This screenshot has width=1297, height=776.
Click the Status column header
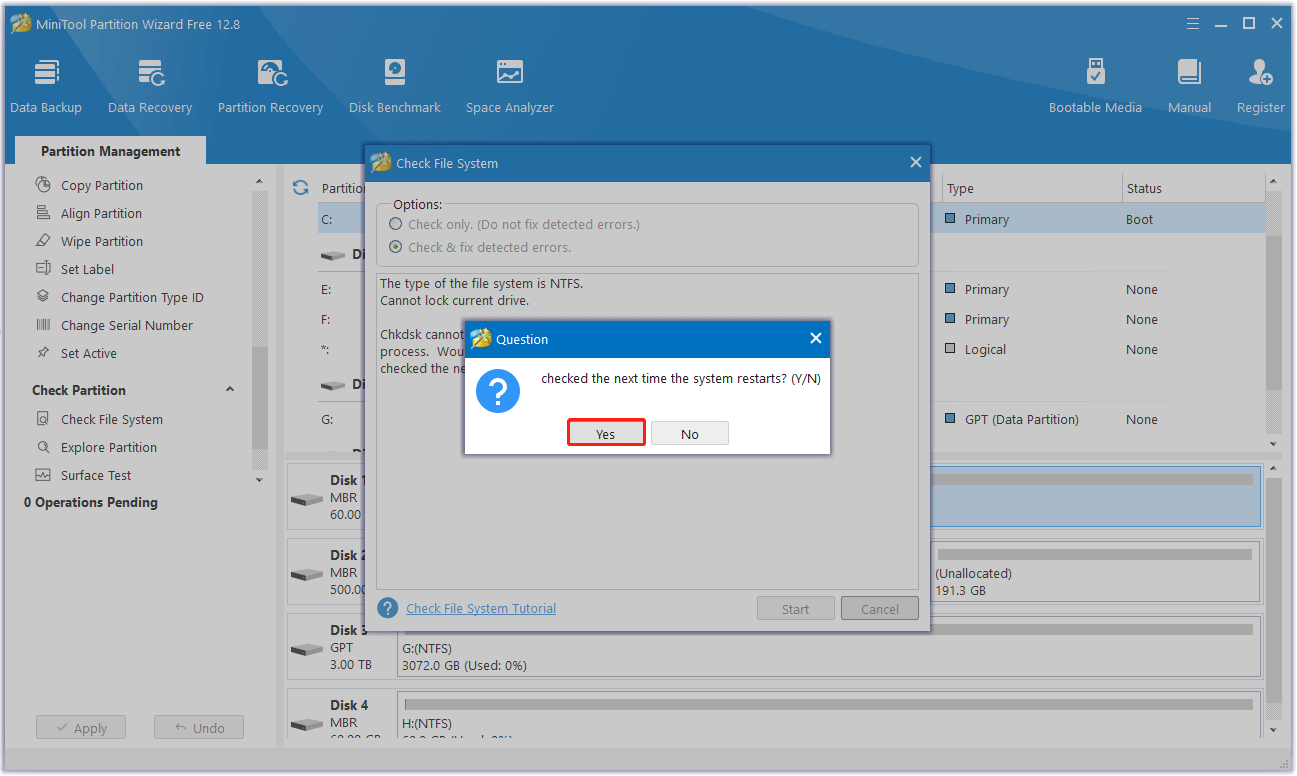click(1192, 188)
